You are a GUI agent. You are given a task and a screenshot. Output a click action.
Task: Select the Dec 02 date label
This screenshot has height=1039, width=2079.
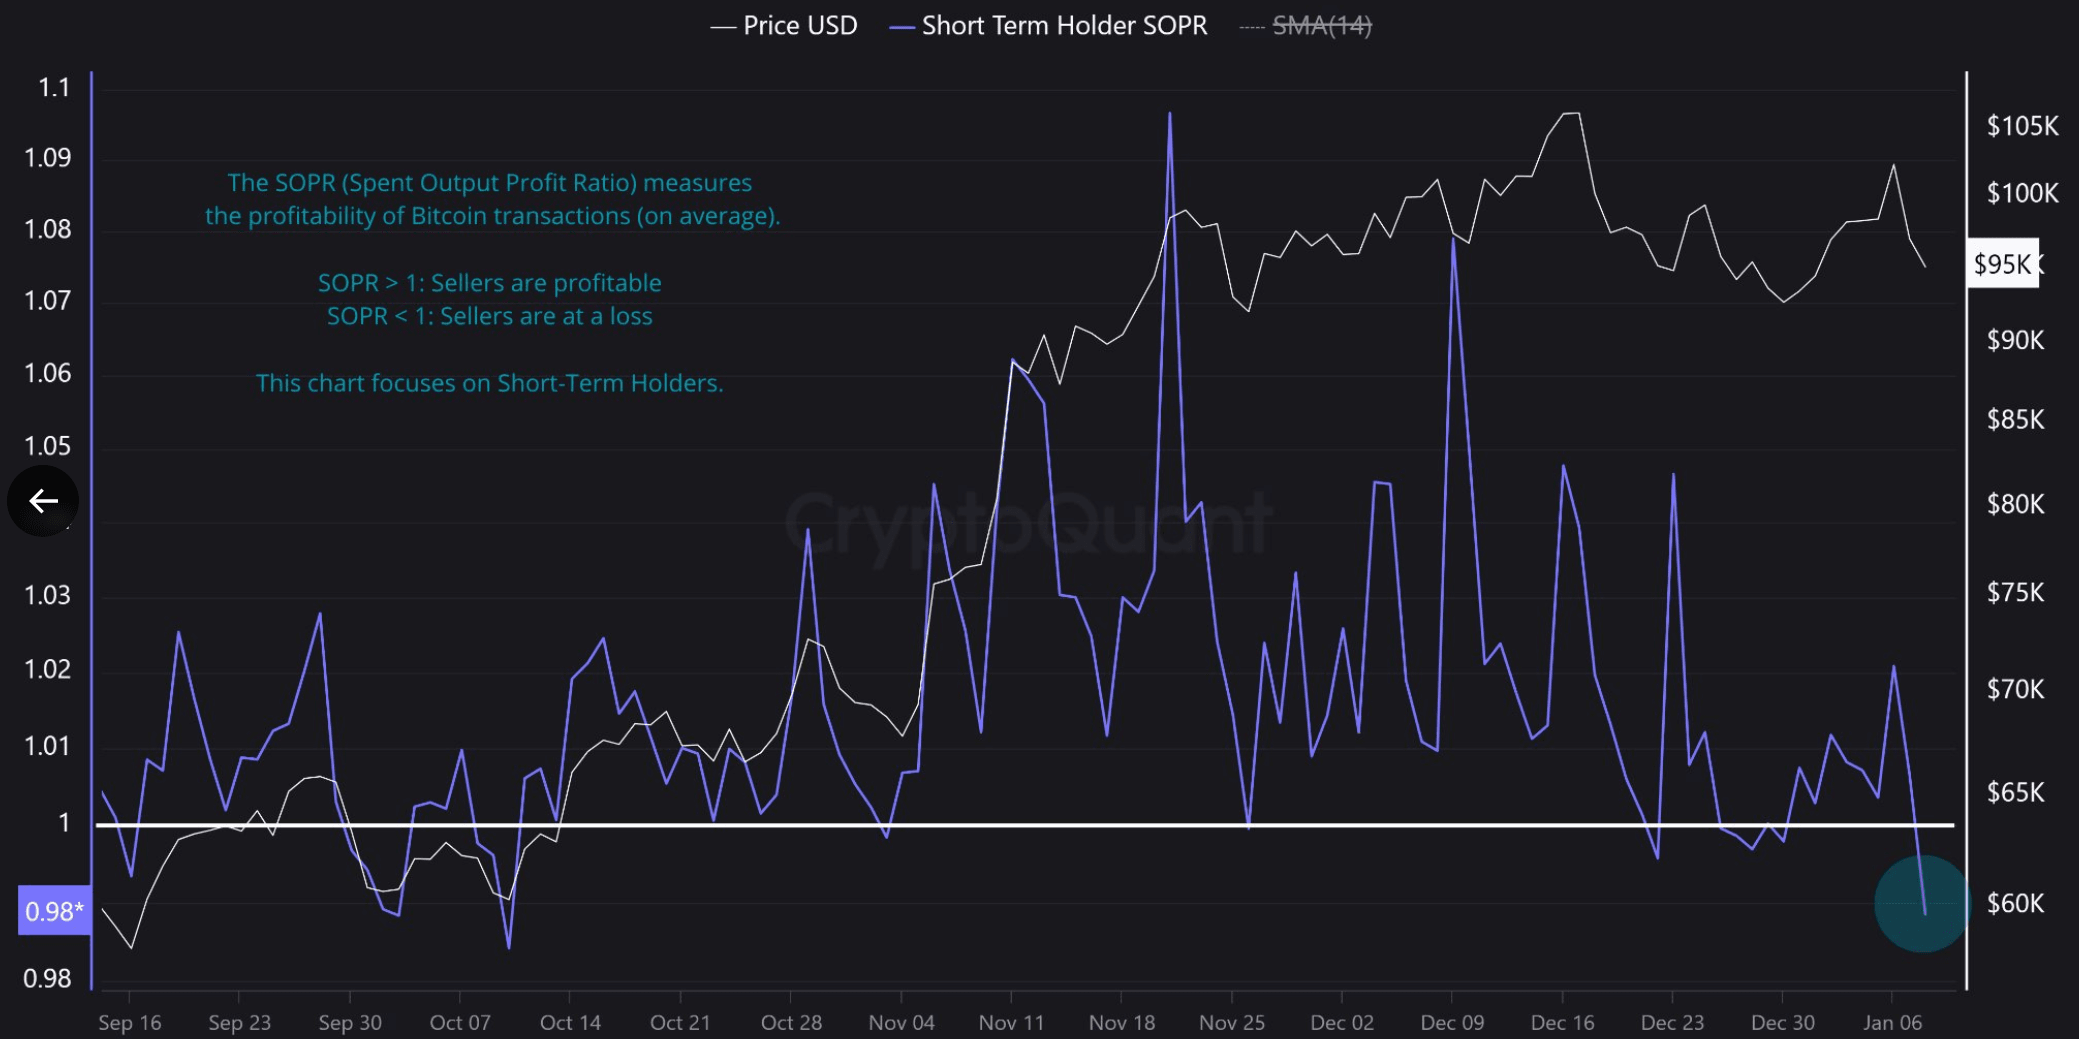[1342, 1022]
